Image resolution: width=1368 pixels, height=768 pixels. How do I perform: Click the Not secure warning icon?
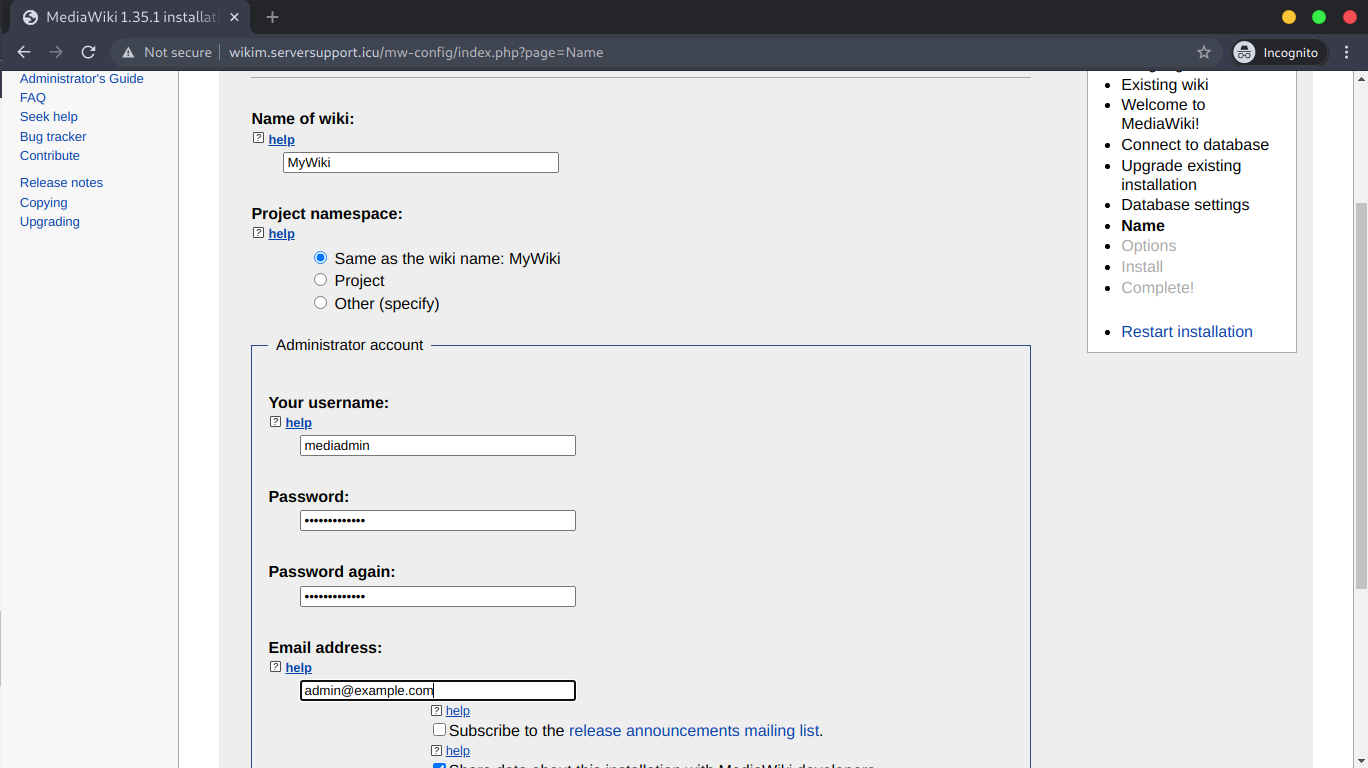click(x=127, y=52)
